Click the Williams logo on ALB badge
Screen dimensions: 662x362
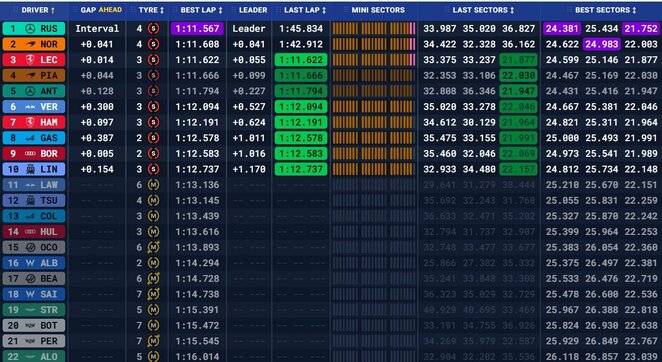point(30,263)
